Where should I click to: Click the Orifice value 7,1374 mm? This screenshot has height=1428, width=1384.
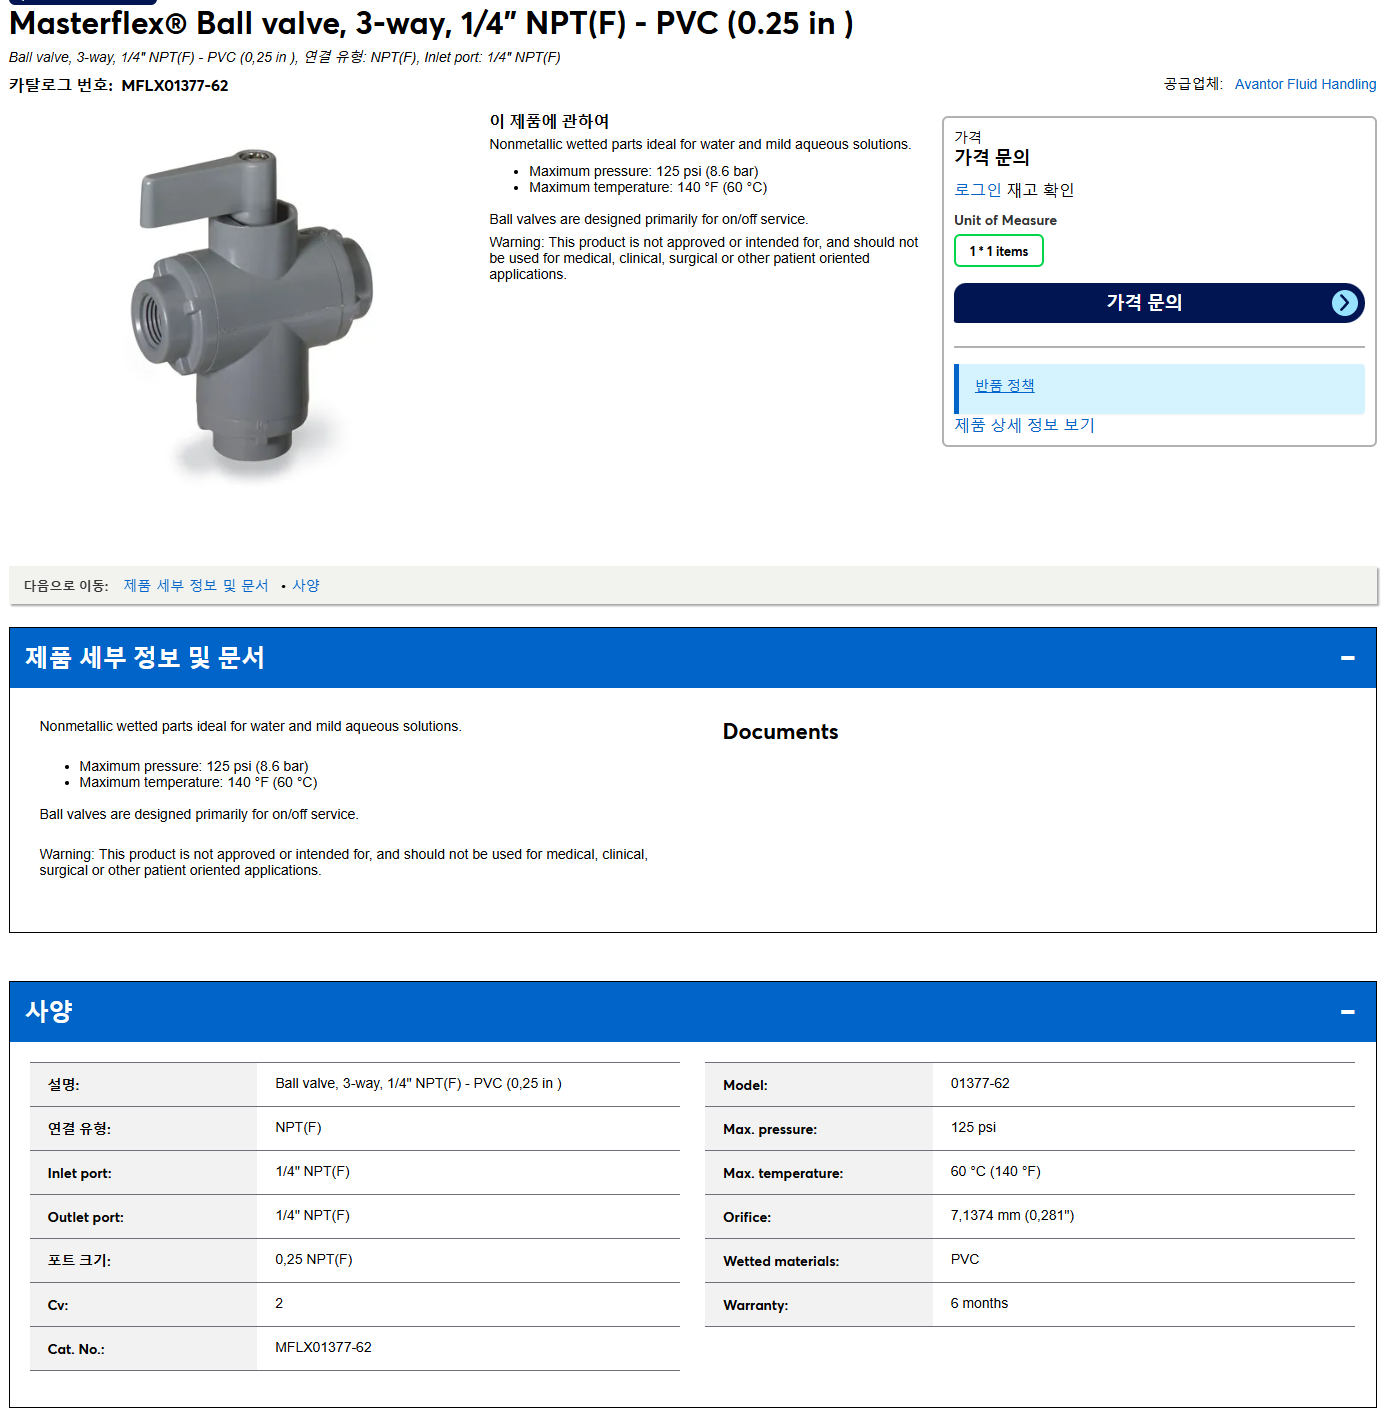pos(1012,1215)
